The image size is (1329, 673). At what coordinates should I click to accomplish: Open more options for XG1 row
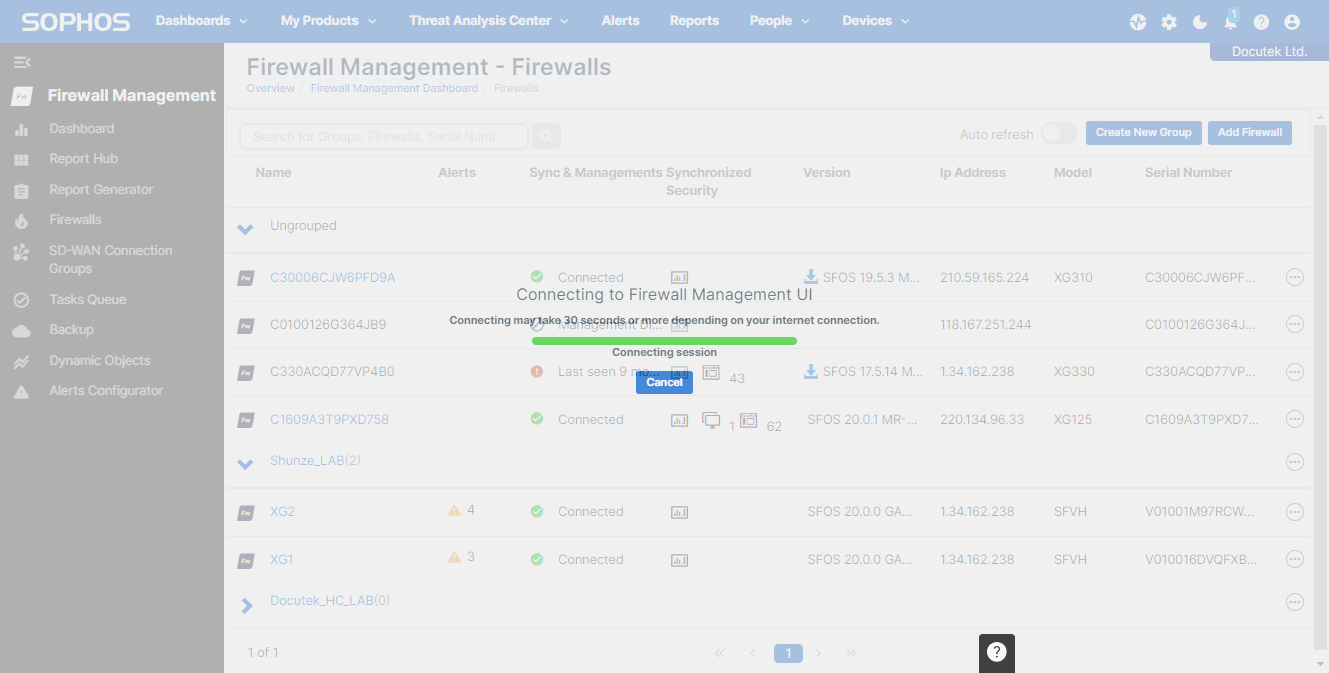(1295, 559)
